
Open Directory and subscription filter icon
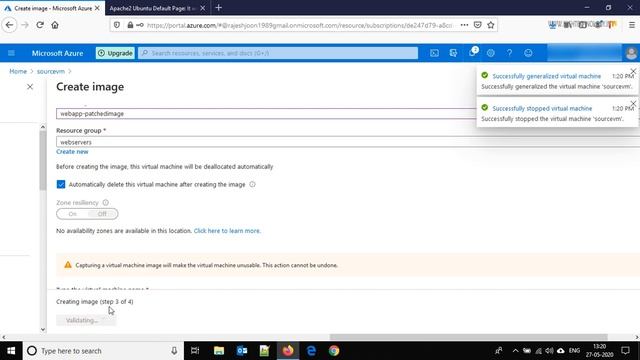click(x=453, y=53)
